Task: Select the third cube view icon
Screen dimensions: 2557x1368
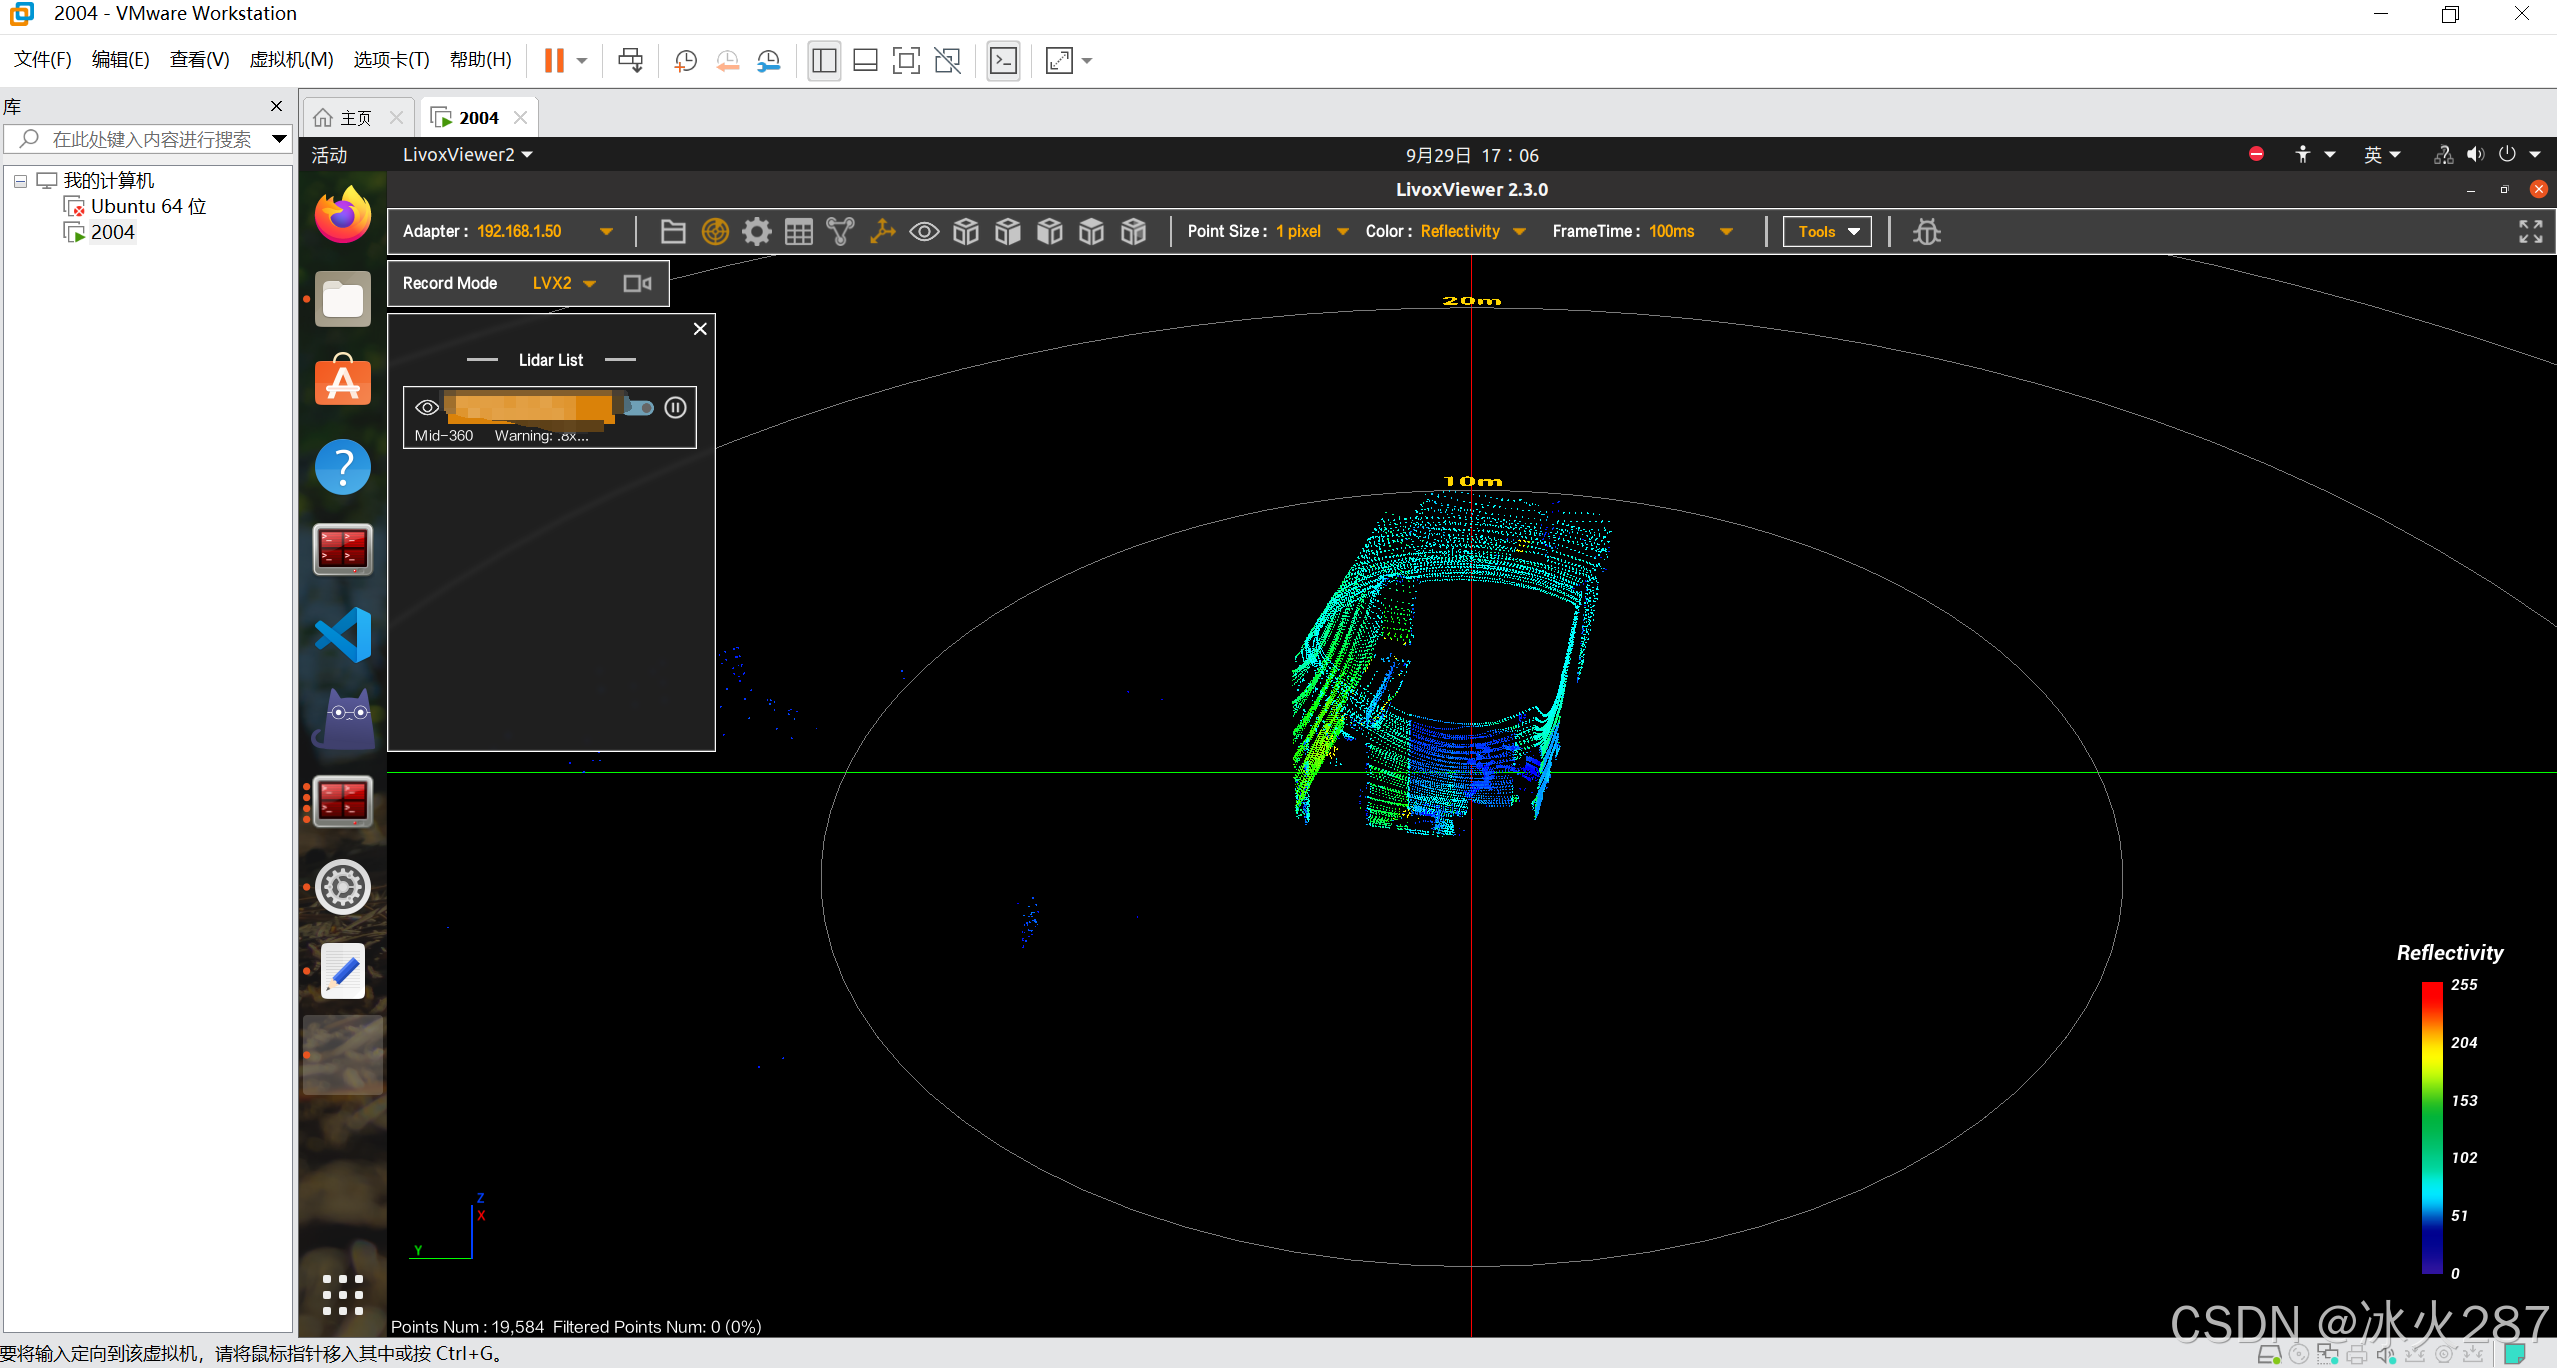Action: pyautogui.click(x=1050, y=232)
